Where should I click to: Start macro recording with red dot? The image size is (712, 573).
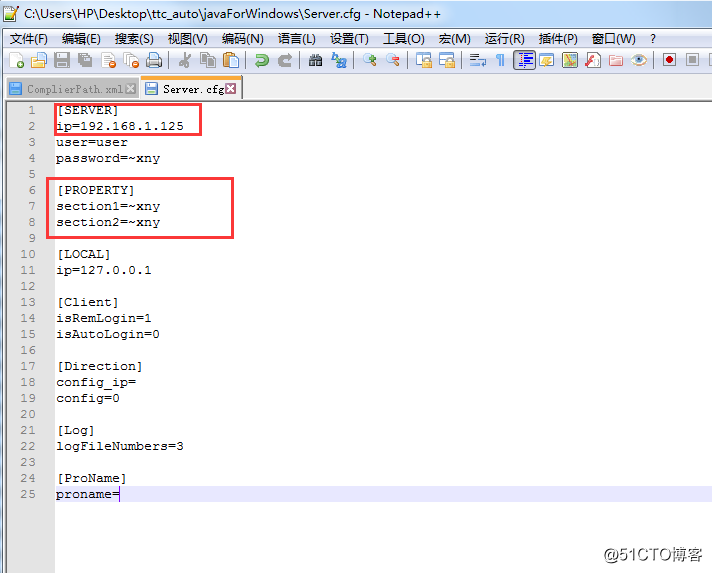(x=669, y=60)
